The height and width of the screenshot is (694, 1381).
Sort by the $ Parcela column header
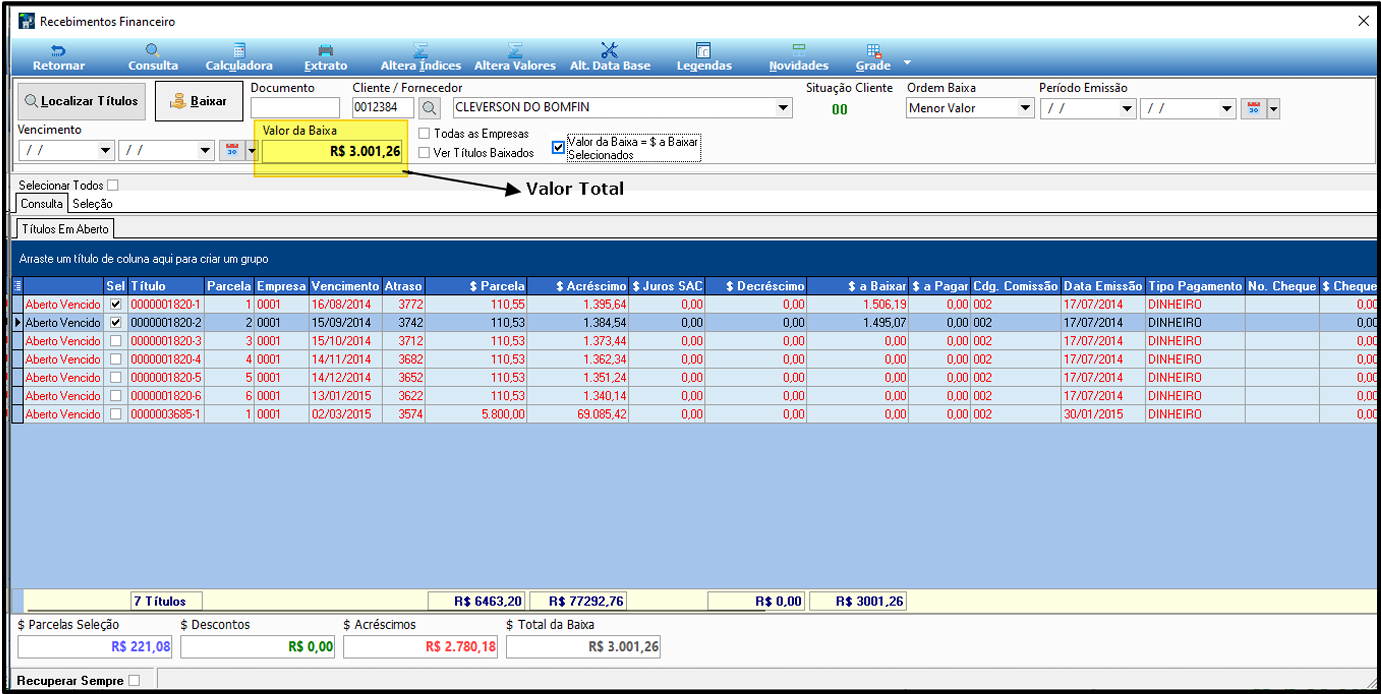point(476,286)
